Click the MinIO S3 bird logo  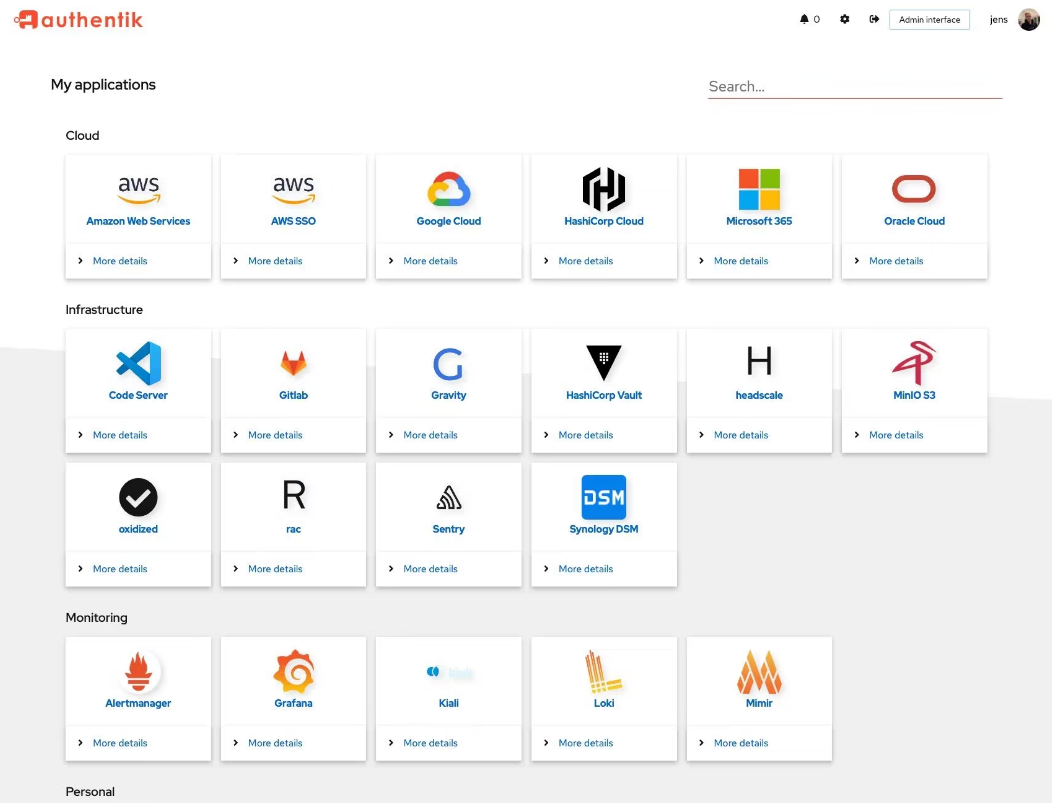914,363
